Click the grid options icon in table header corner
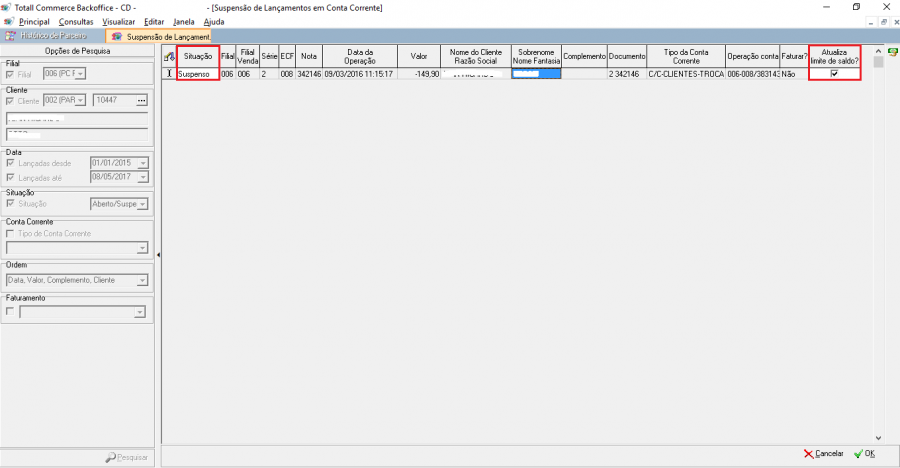 [x=169, y=56]
